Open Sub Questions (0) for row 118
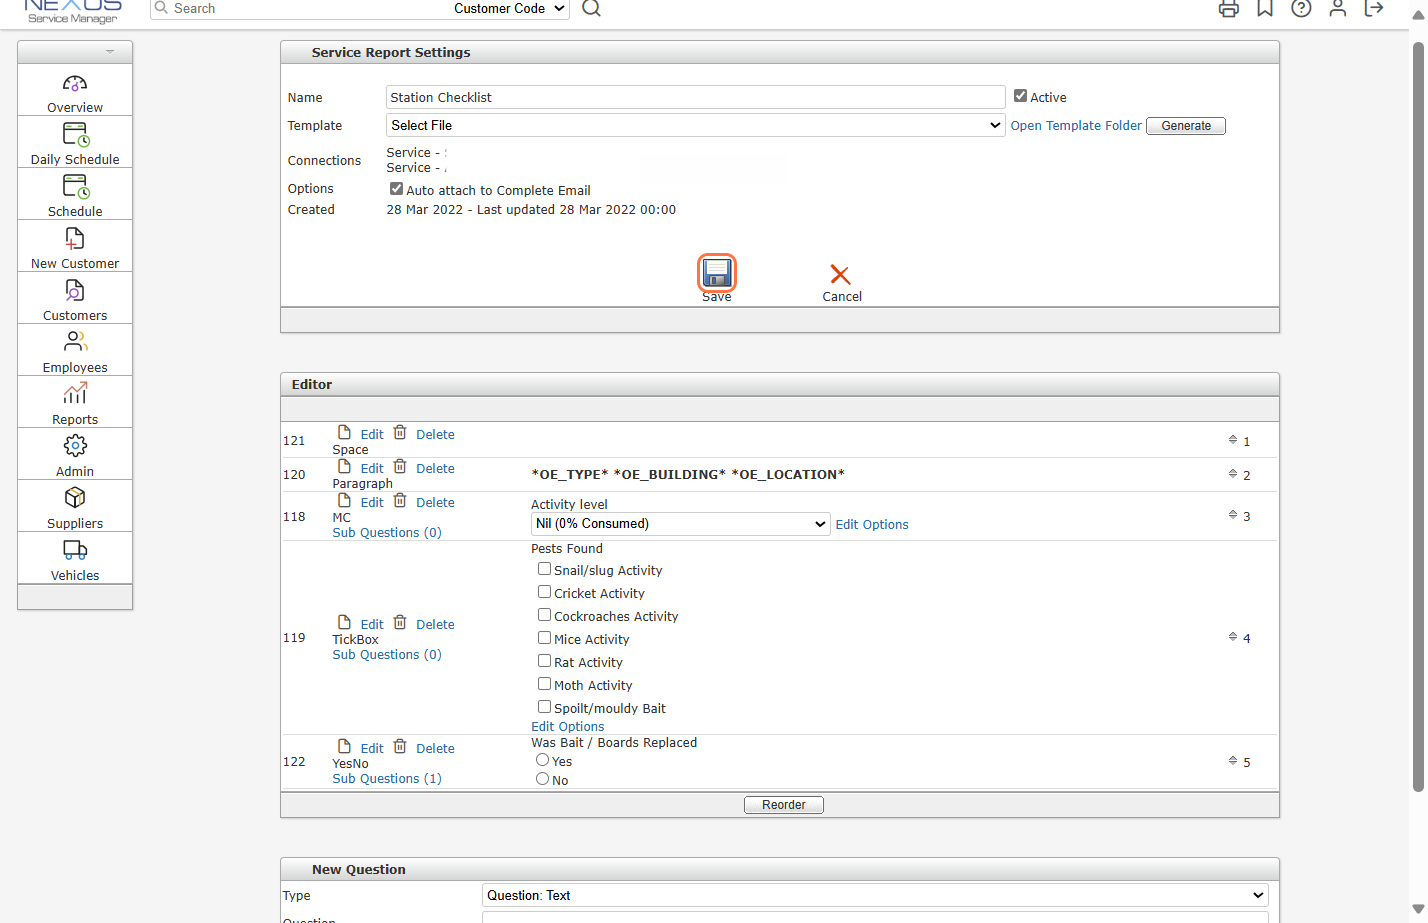1428x923 pixels. coord(387,532)
